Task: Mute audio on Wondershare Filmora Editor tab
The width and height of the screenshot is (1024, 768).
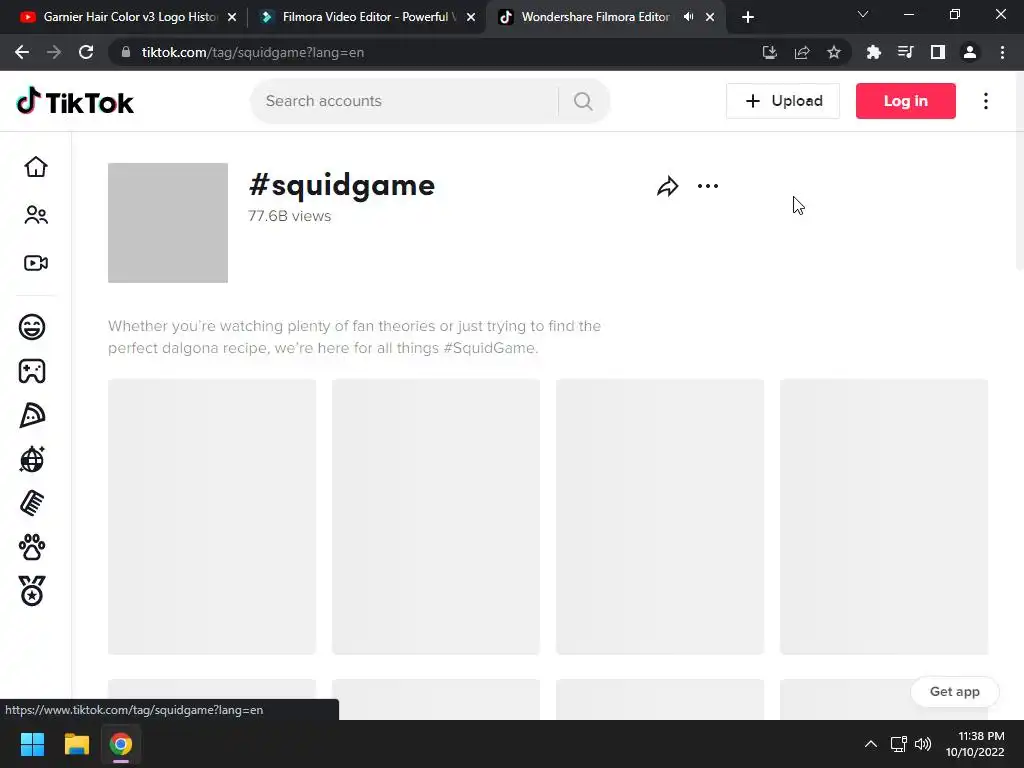Action: [688, 17]
